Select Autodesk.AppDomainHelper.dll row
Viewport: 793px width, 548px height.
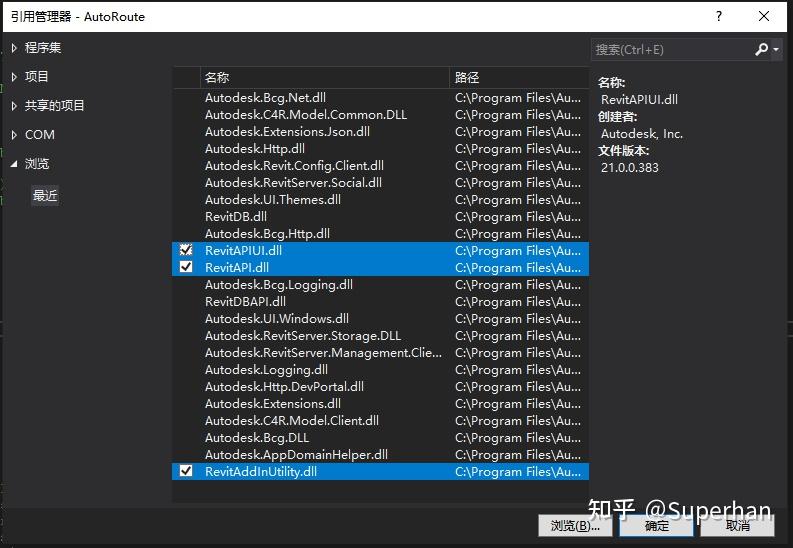380,454
